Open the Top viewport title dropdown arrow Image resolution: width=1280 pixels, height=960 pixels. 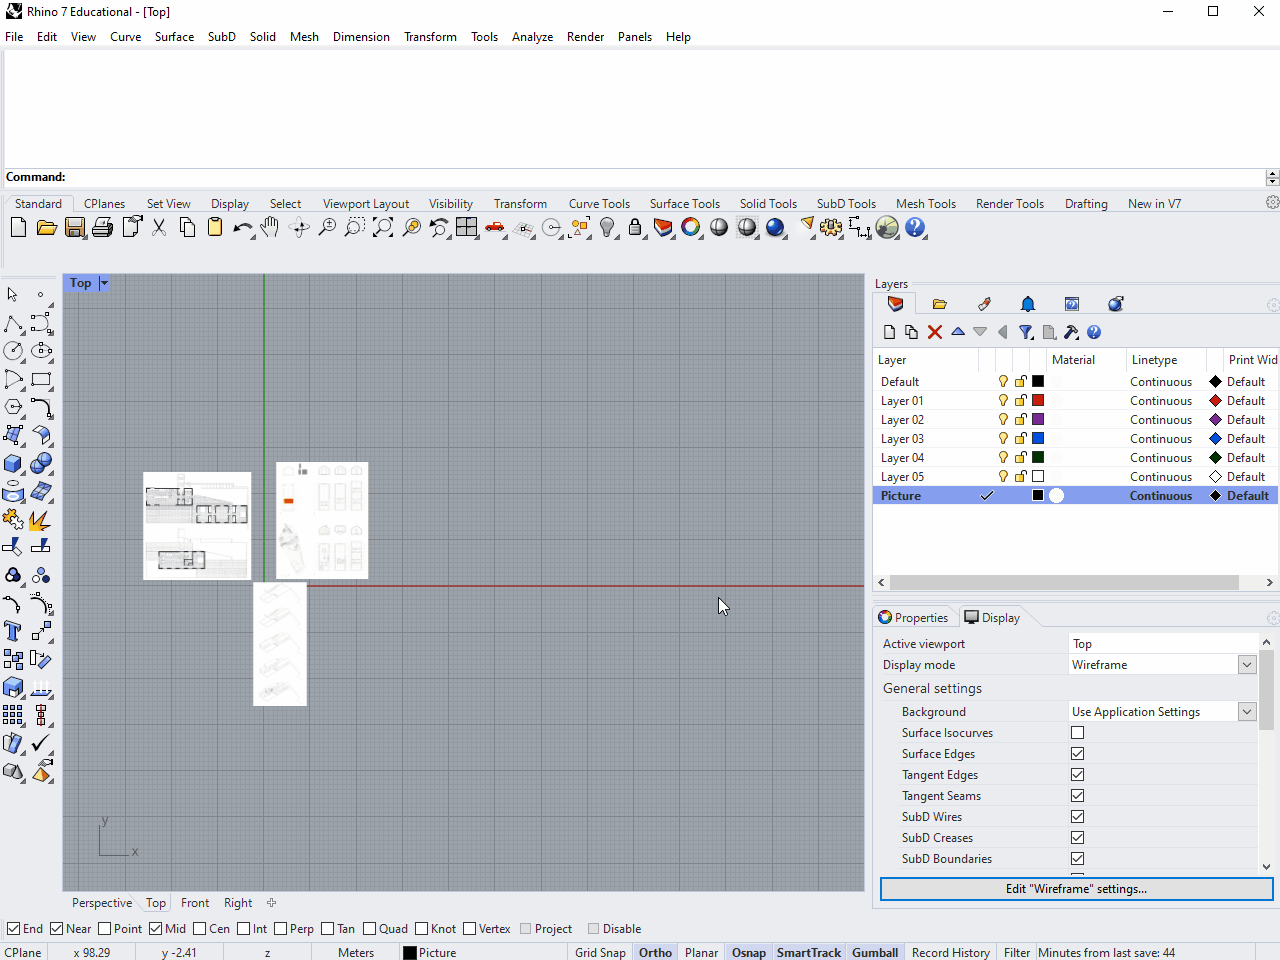click(x=104, y=283)
